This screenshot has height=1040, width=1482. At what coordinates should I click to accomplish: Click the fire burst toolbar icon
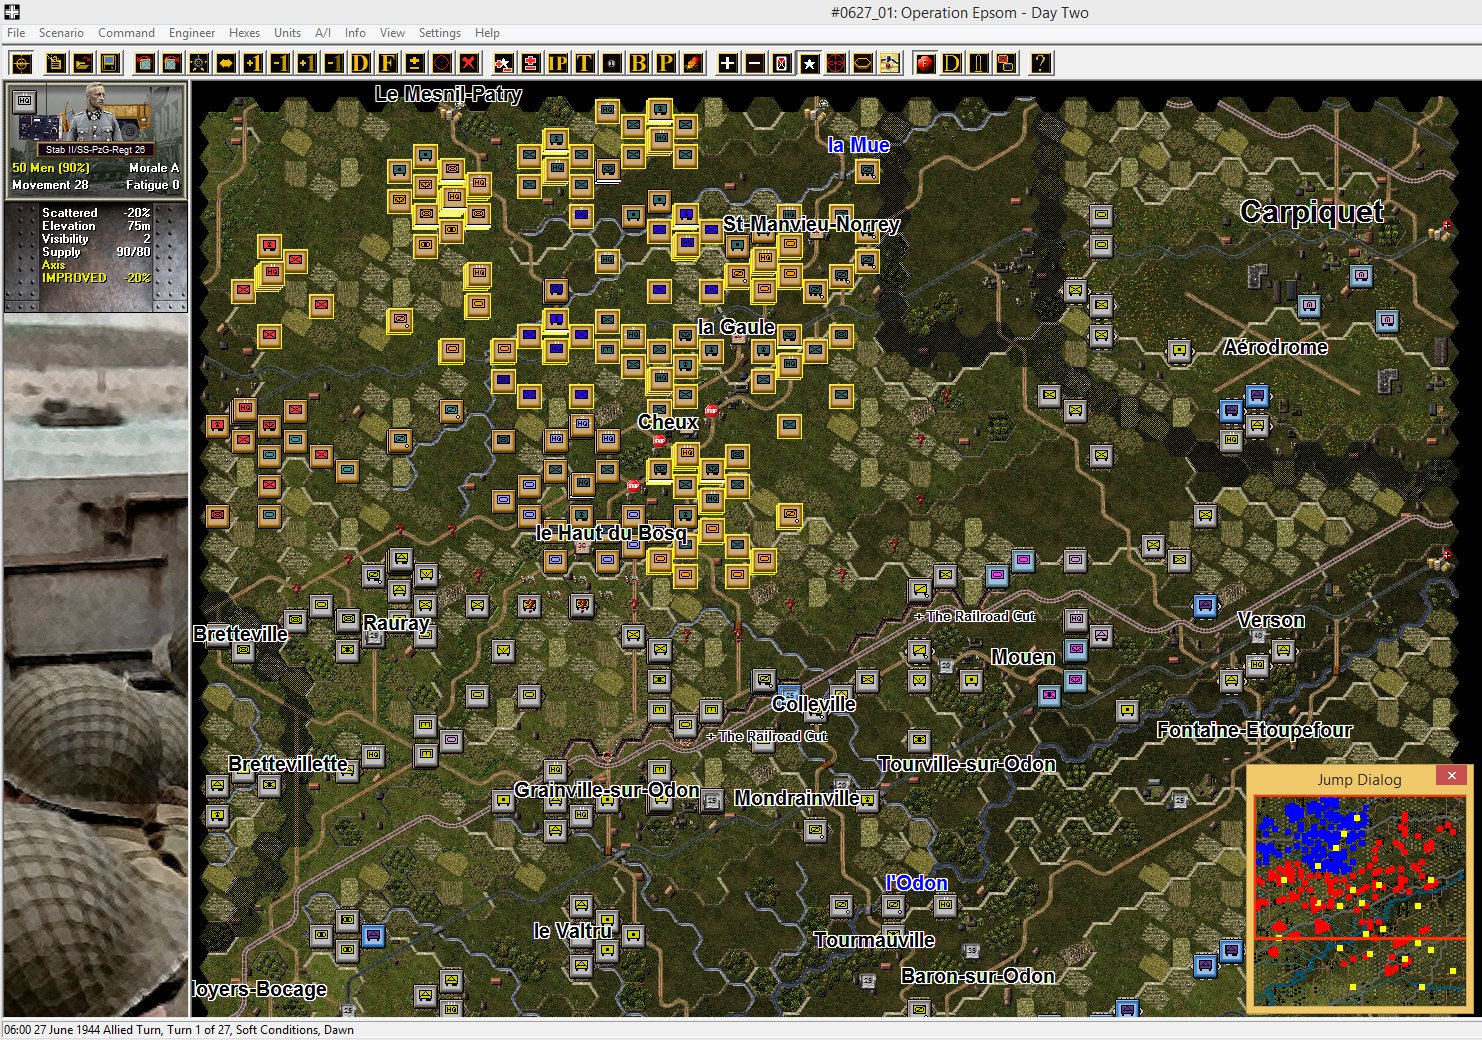pyautogui.click(x=692, y=63)
